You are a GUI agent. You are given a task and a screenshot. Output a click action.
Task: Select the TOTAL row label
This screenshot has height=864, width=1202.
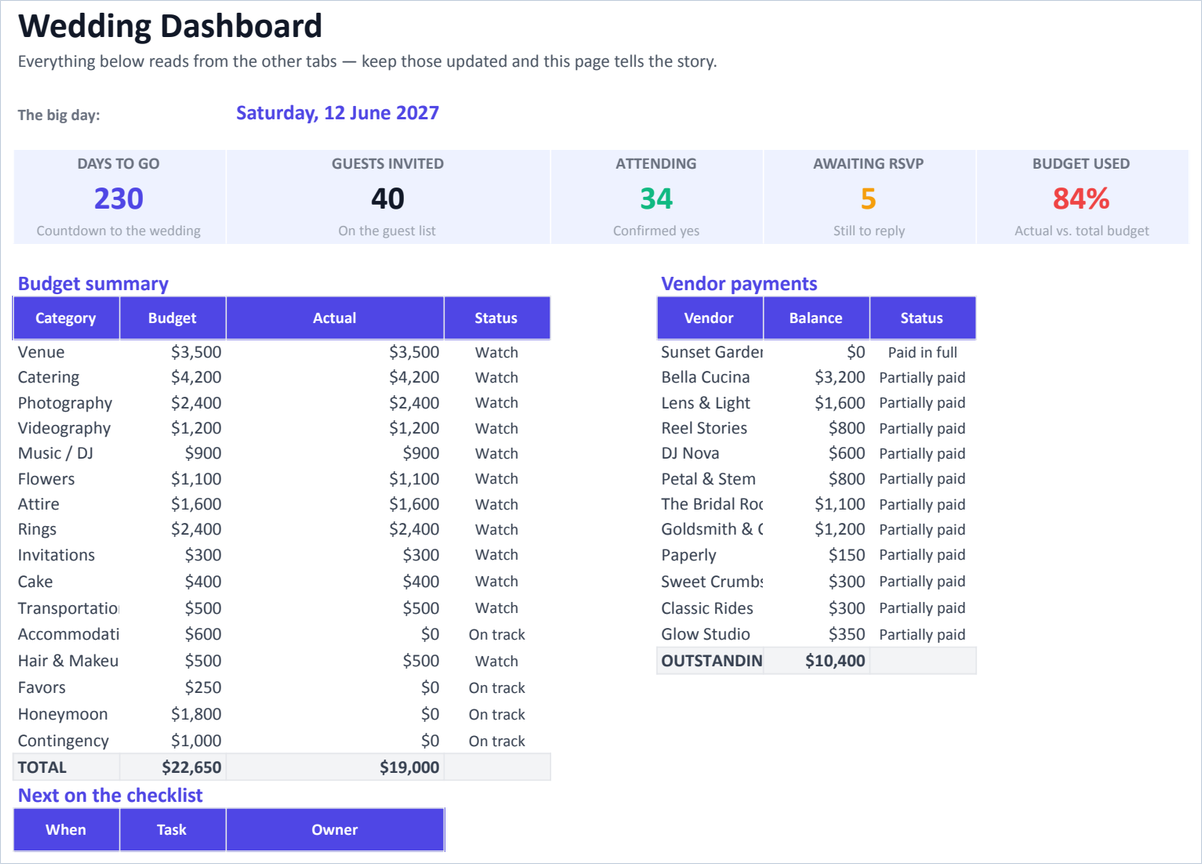coord(66,767)
